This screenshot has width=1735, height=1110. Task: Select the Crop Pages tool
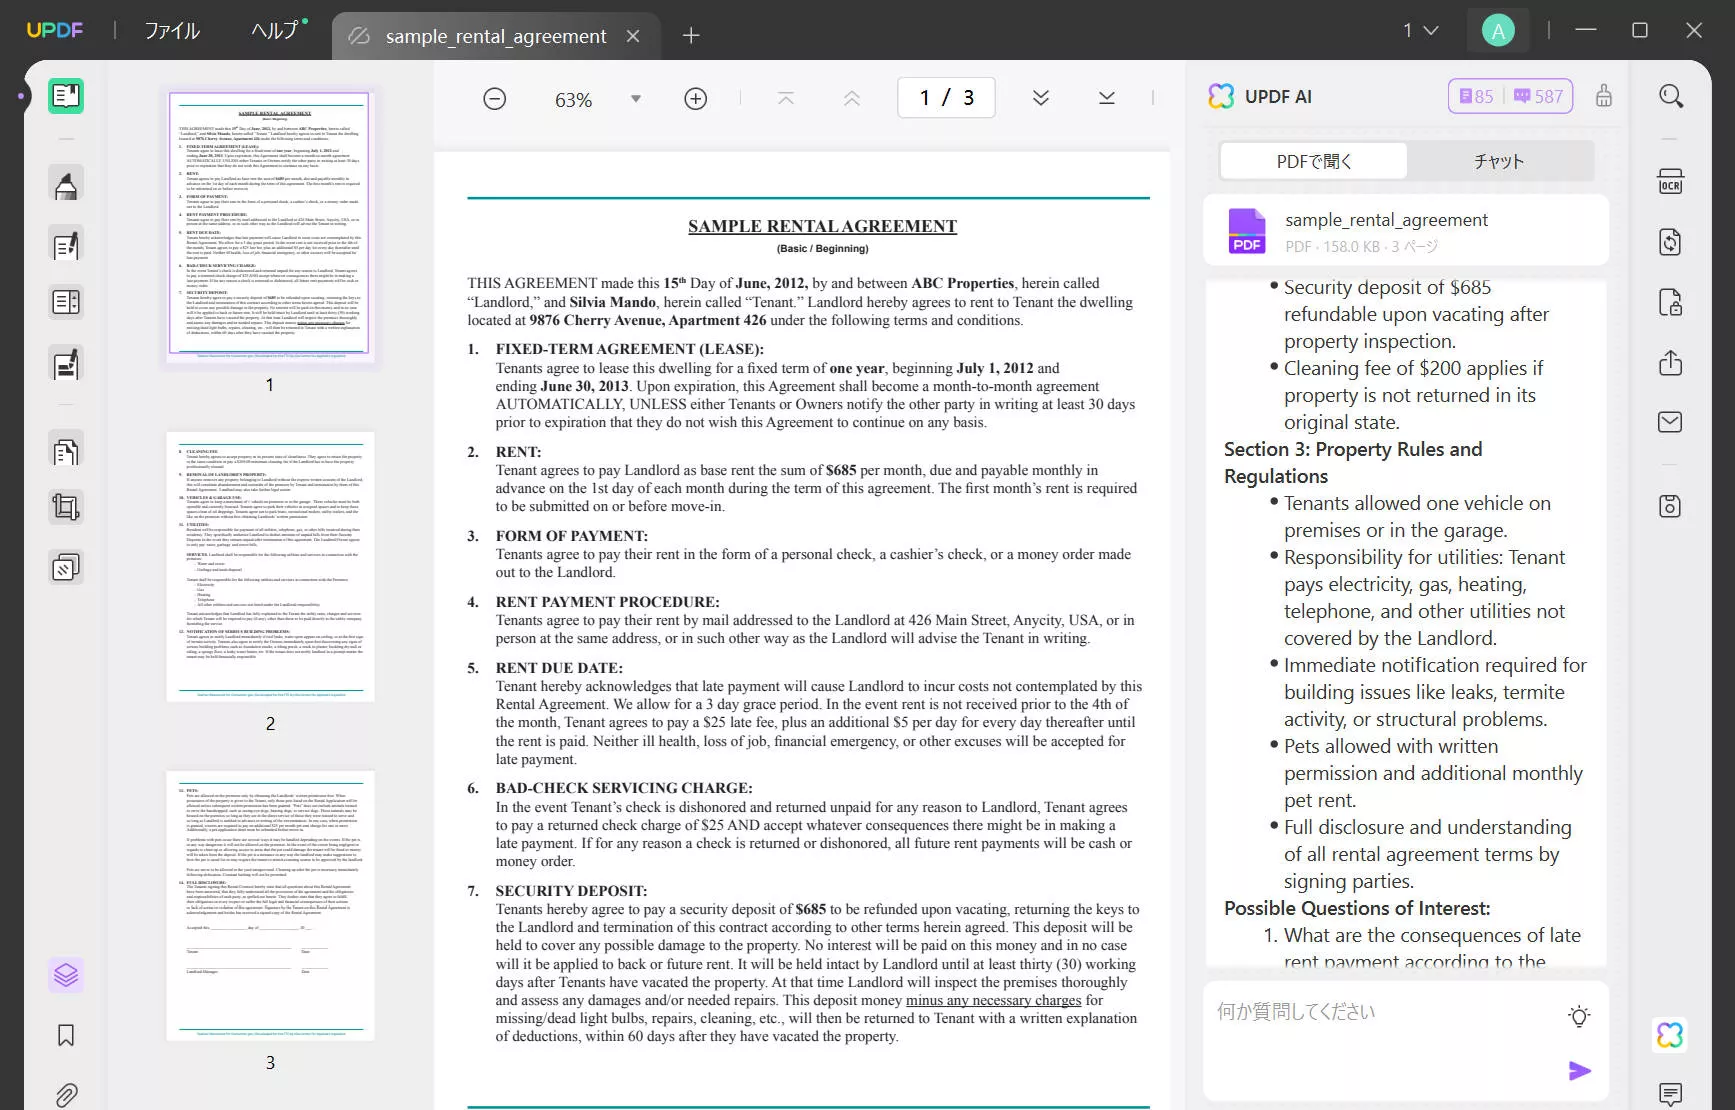(66, 507)
